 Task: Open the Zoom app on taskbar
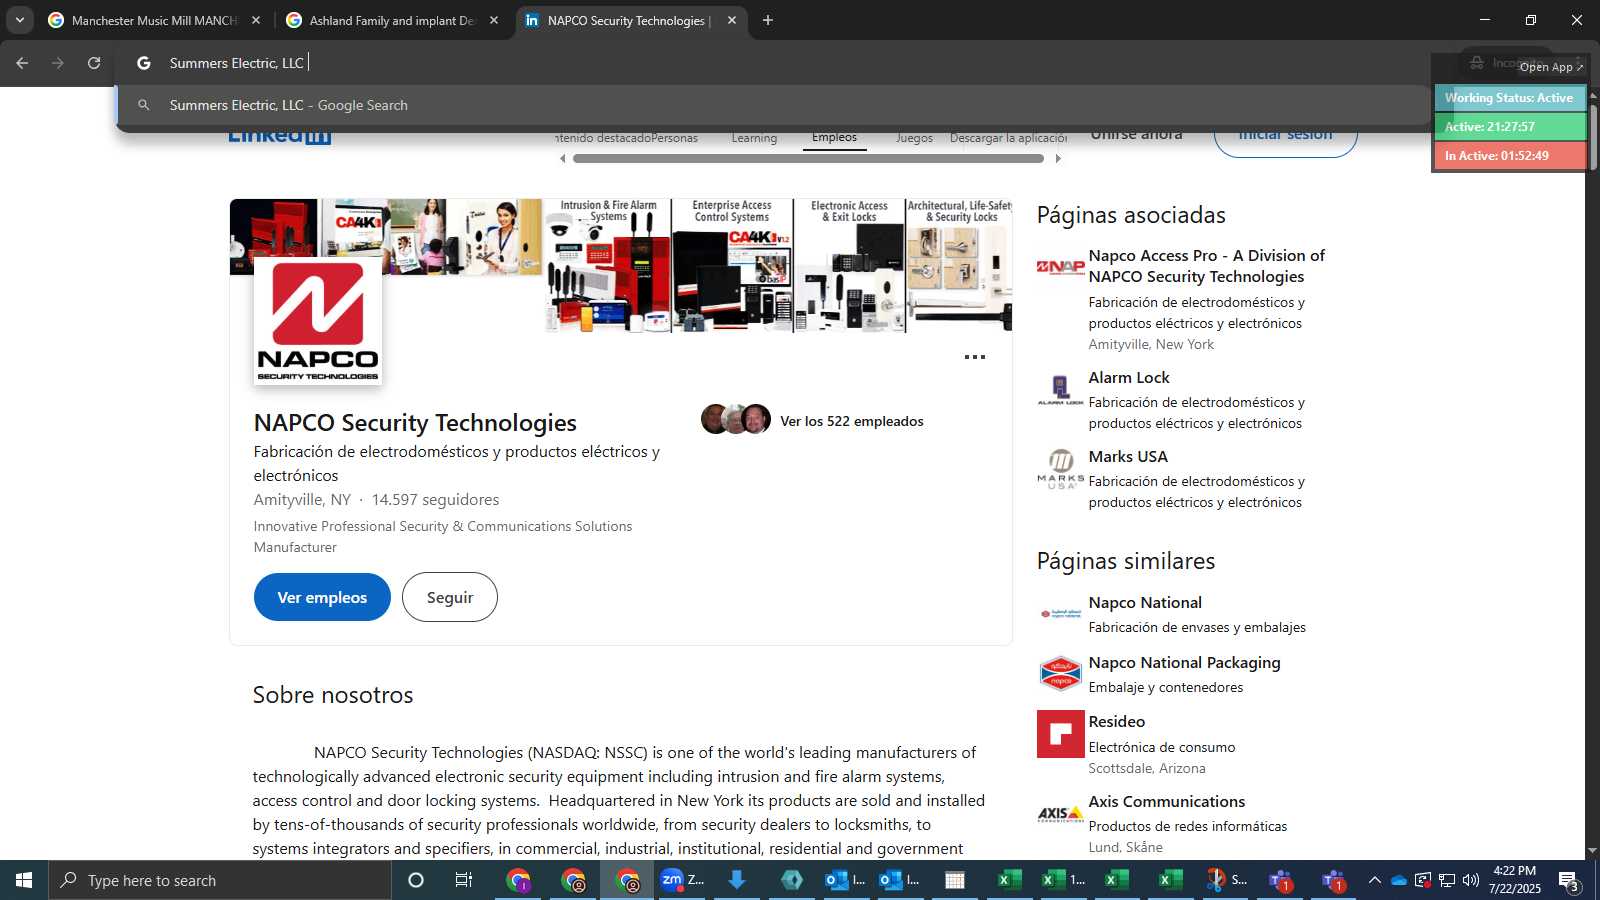coord(682,880)
